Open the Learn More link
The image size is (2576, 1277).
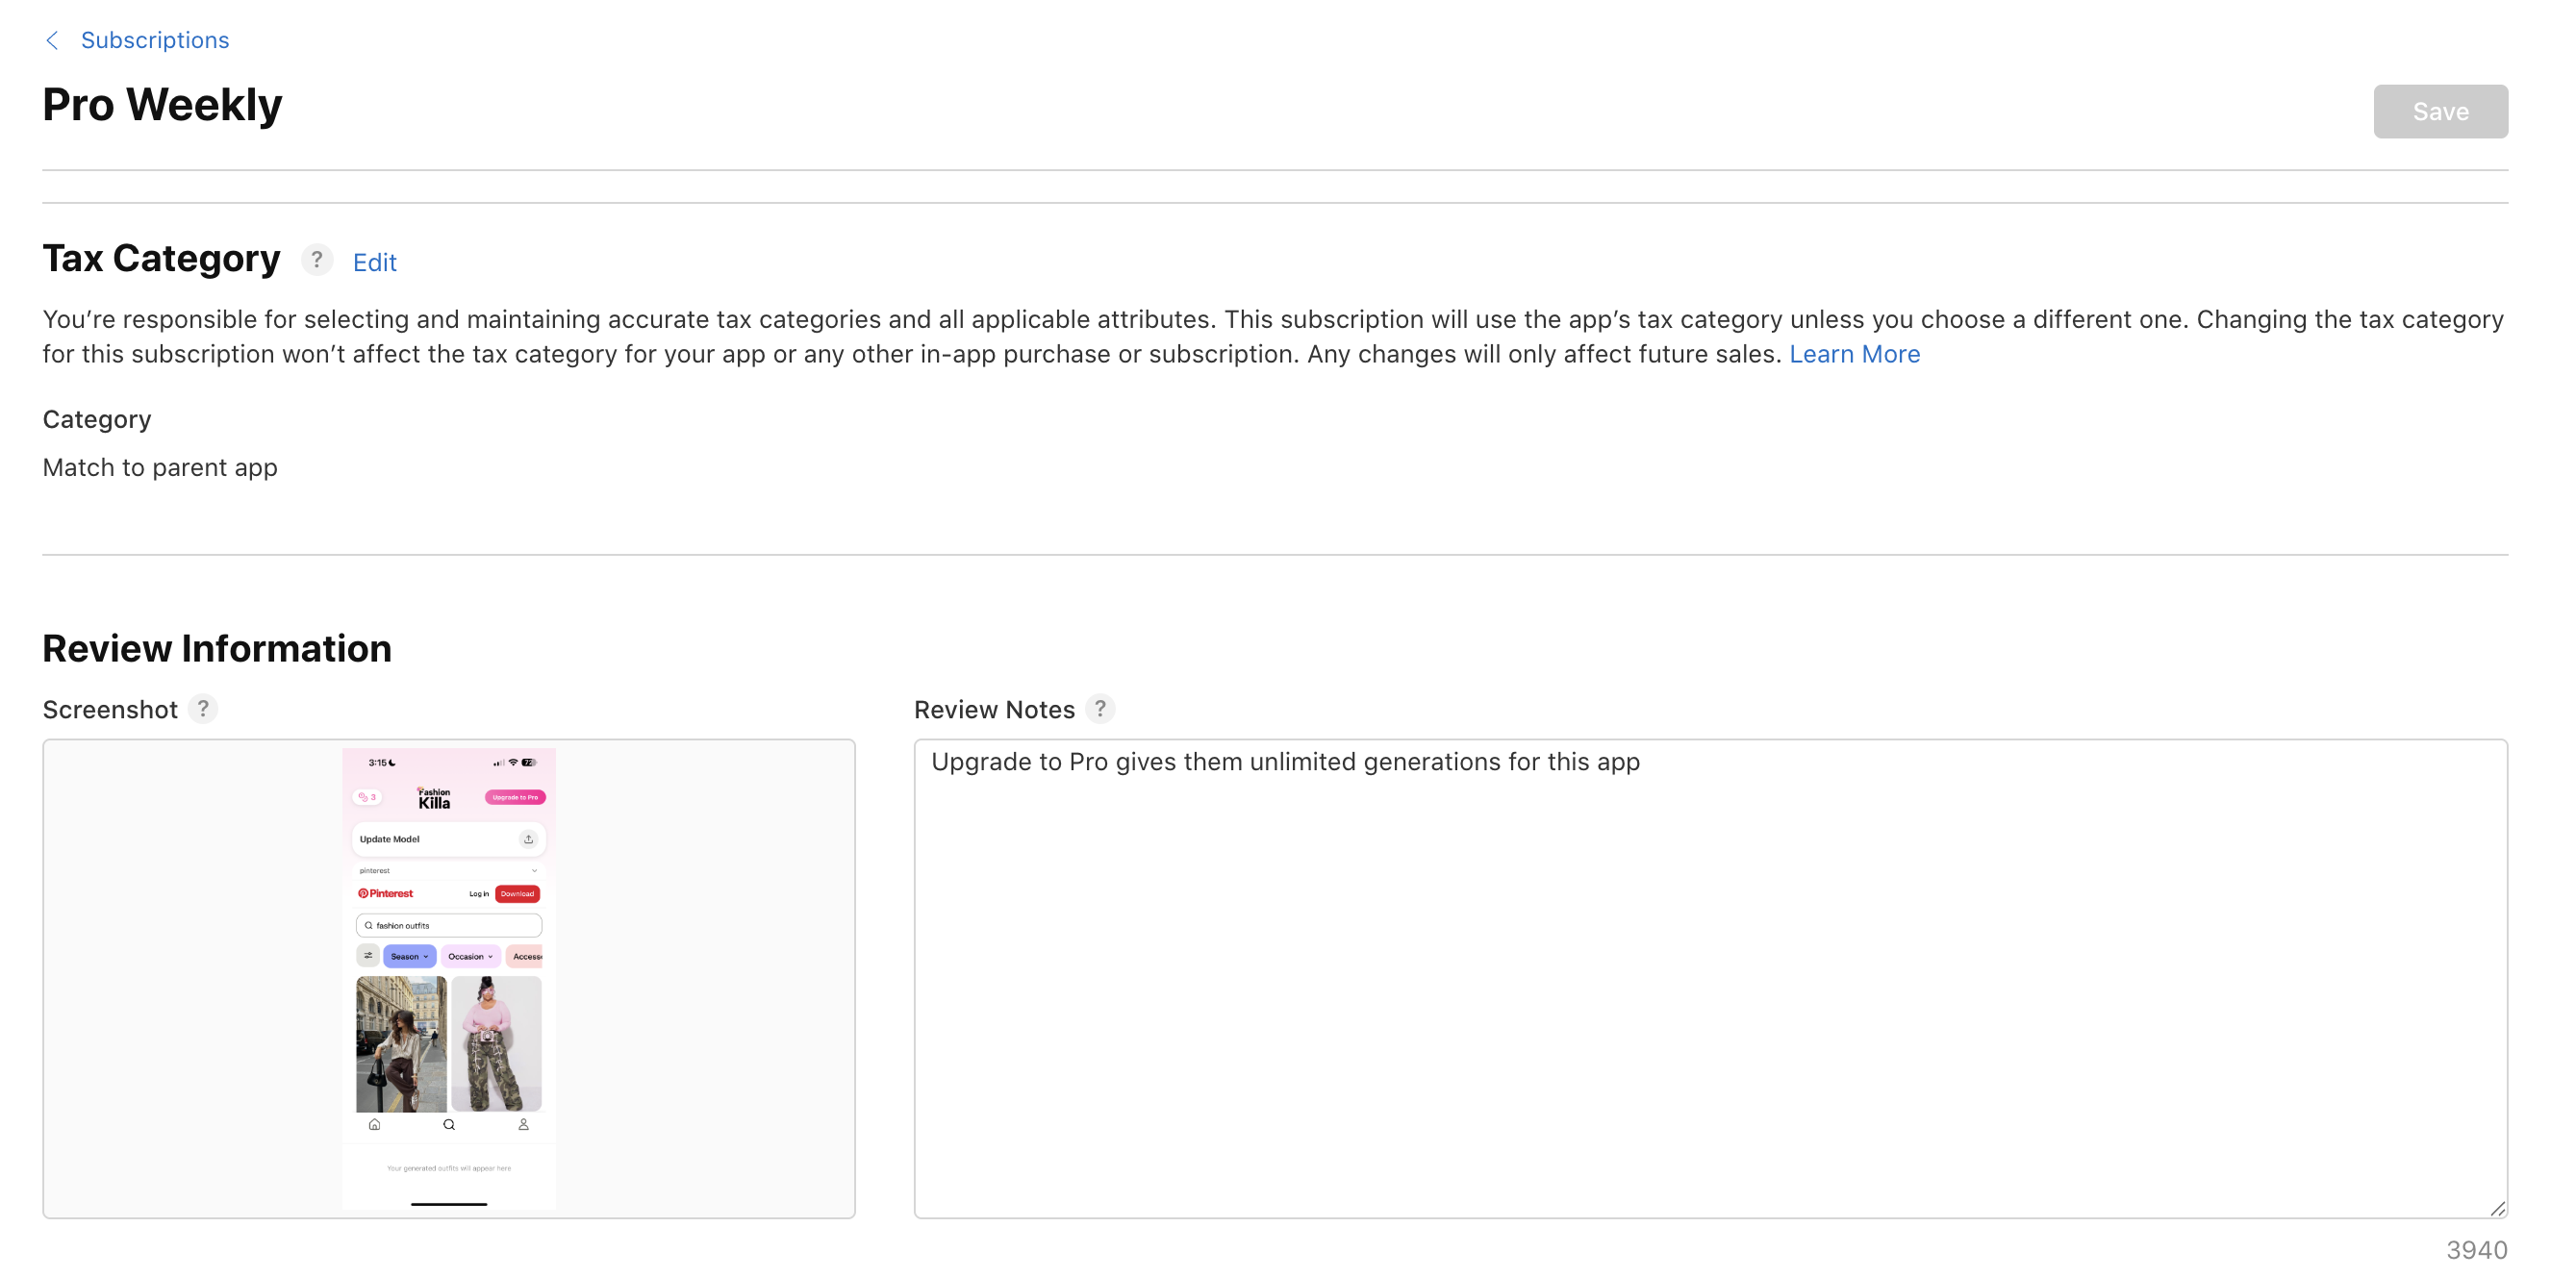(x=1855, y=353)
